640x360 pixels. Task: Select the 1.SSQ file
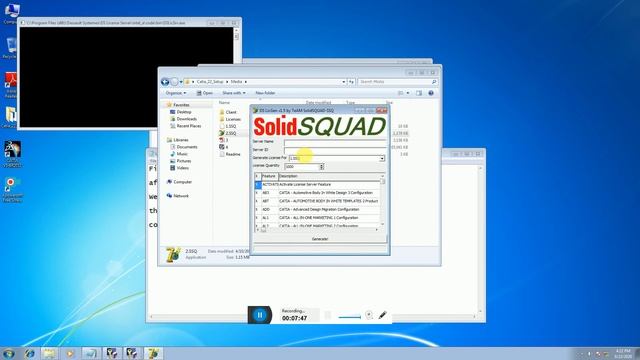click(231, 126)
